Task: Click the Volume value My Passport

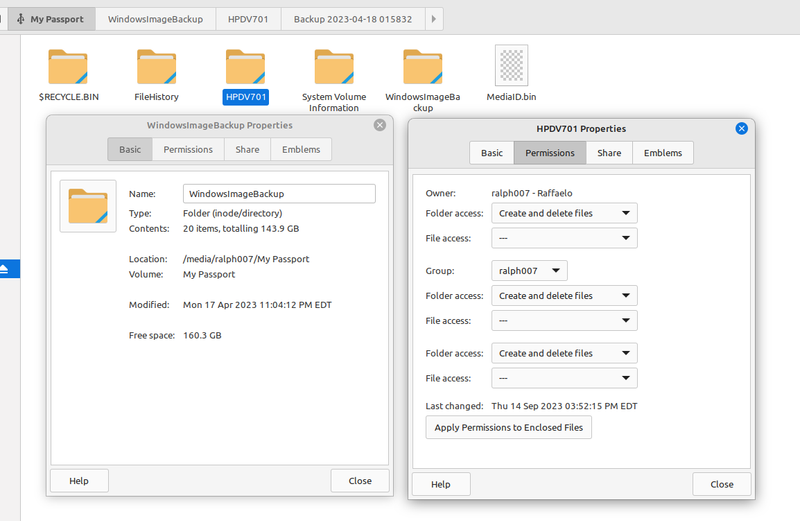Action: 209,275
